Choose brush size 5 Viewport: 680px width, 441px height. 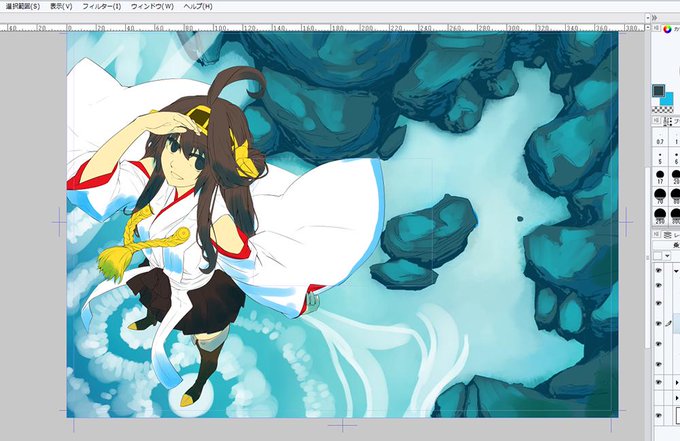click(x=660, y=157)
